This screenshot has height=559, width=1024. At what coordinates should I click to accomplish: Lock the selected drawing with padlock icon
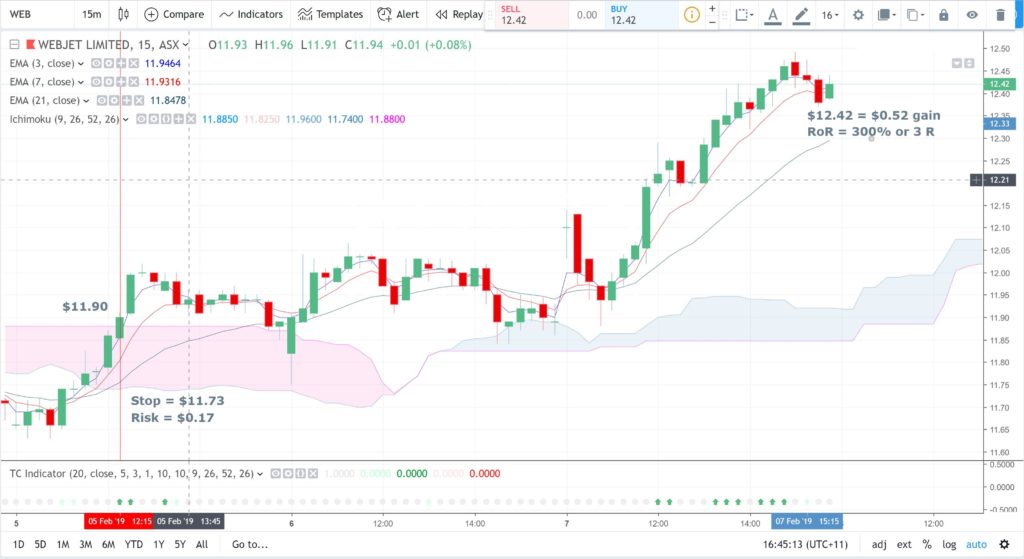point(943,15)
